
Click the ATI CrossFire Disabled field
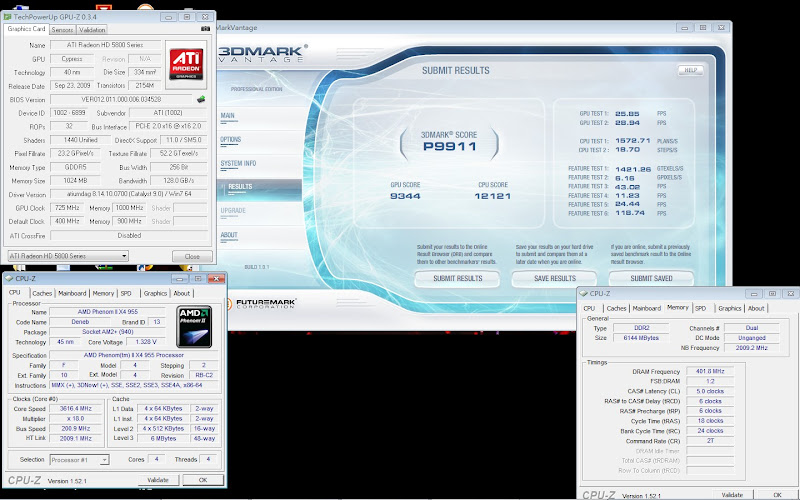129,236
